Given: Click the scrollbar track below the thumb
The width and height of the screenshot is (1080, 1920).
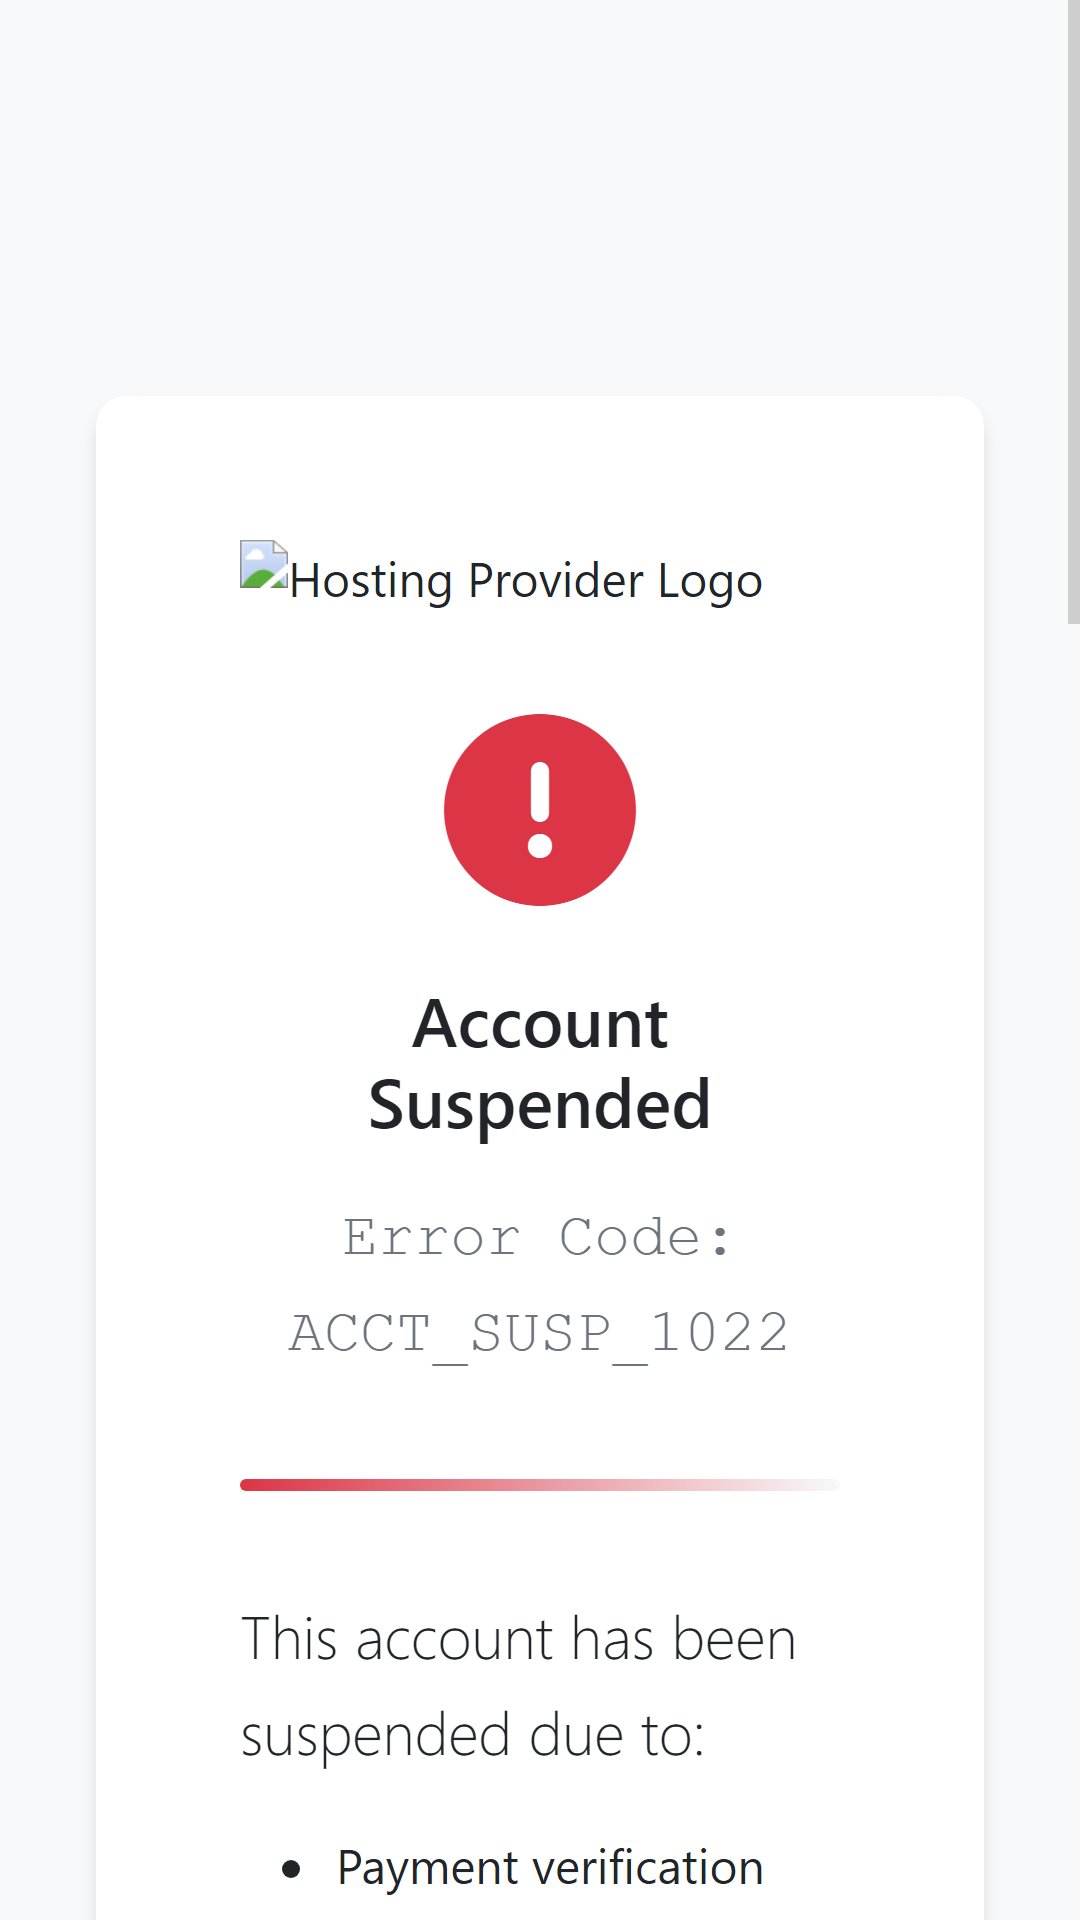Looking at the screenshot, I should click(1074, 1270).
